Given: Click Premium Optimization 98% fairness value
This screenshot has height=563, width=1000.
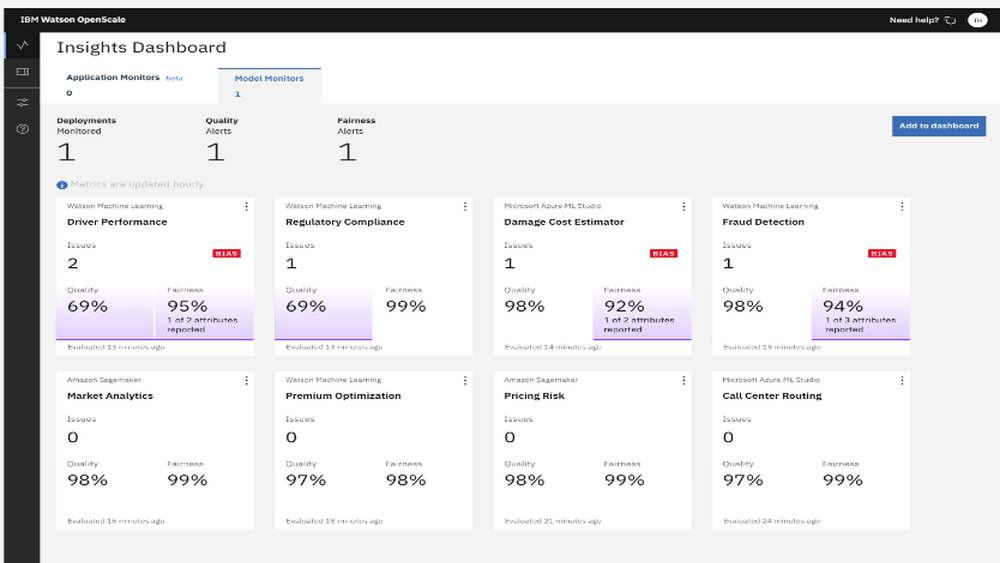Looking at the screenshot, I should coord(406,481).
